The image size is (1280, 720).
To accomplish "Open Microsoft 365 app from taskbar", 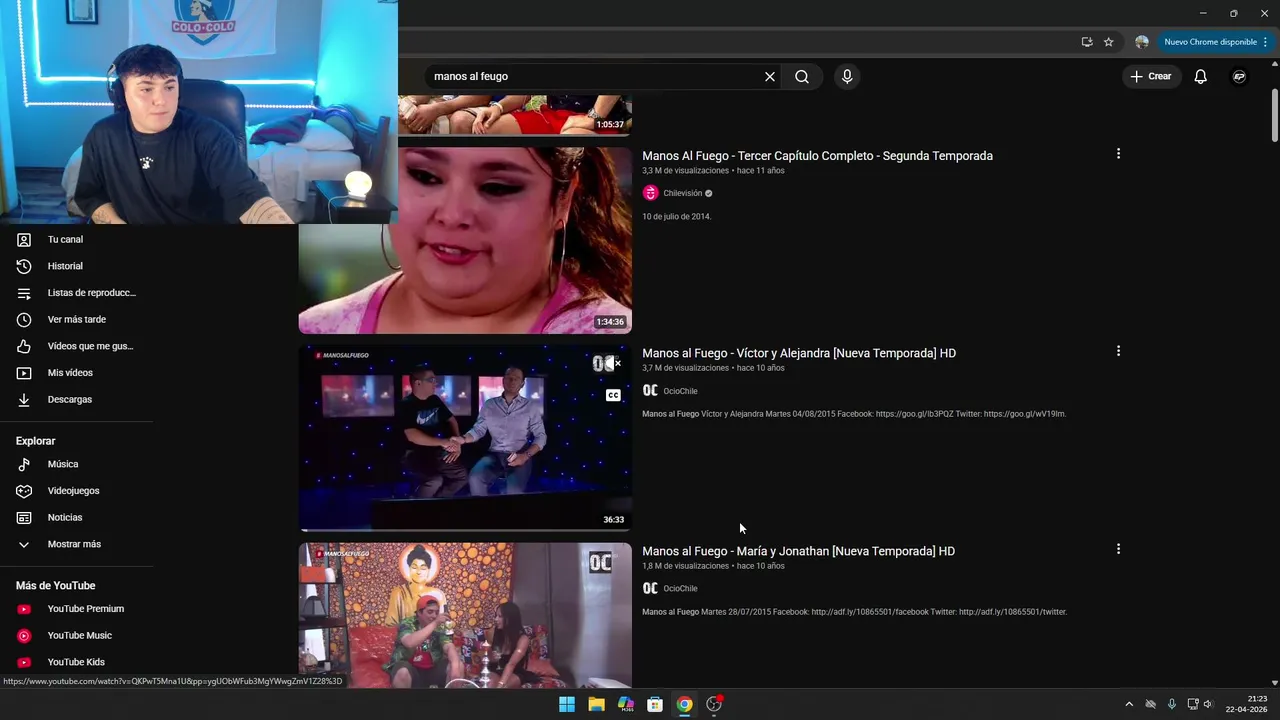I will pyautogui.click(x=626, y=704).
